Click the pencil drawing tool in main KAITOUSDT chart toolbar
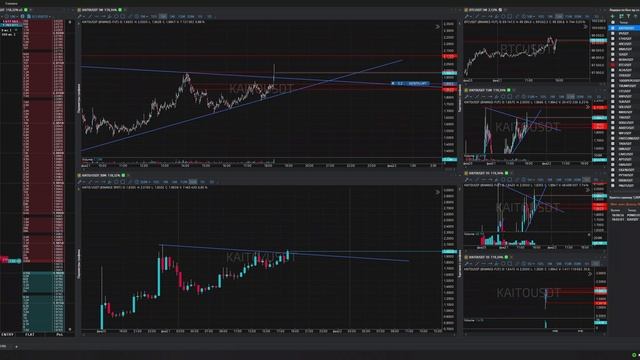This screenshot has height=360, width=640. tap(80, 17)
